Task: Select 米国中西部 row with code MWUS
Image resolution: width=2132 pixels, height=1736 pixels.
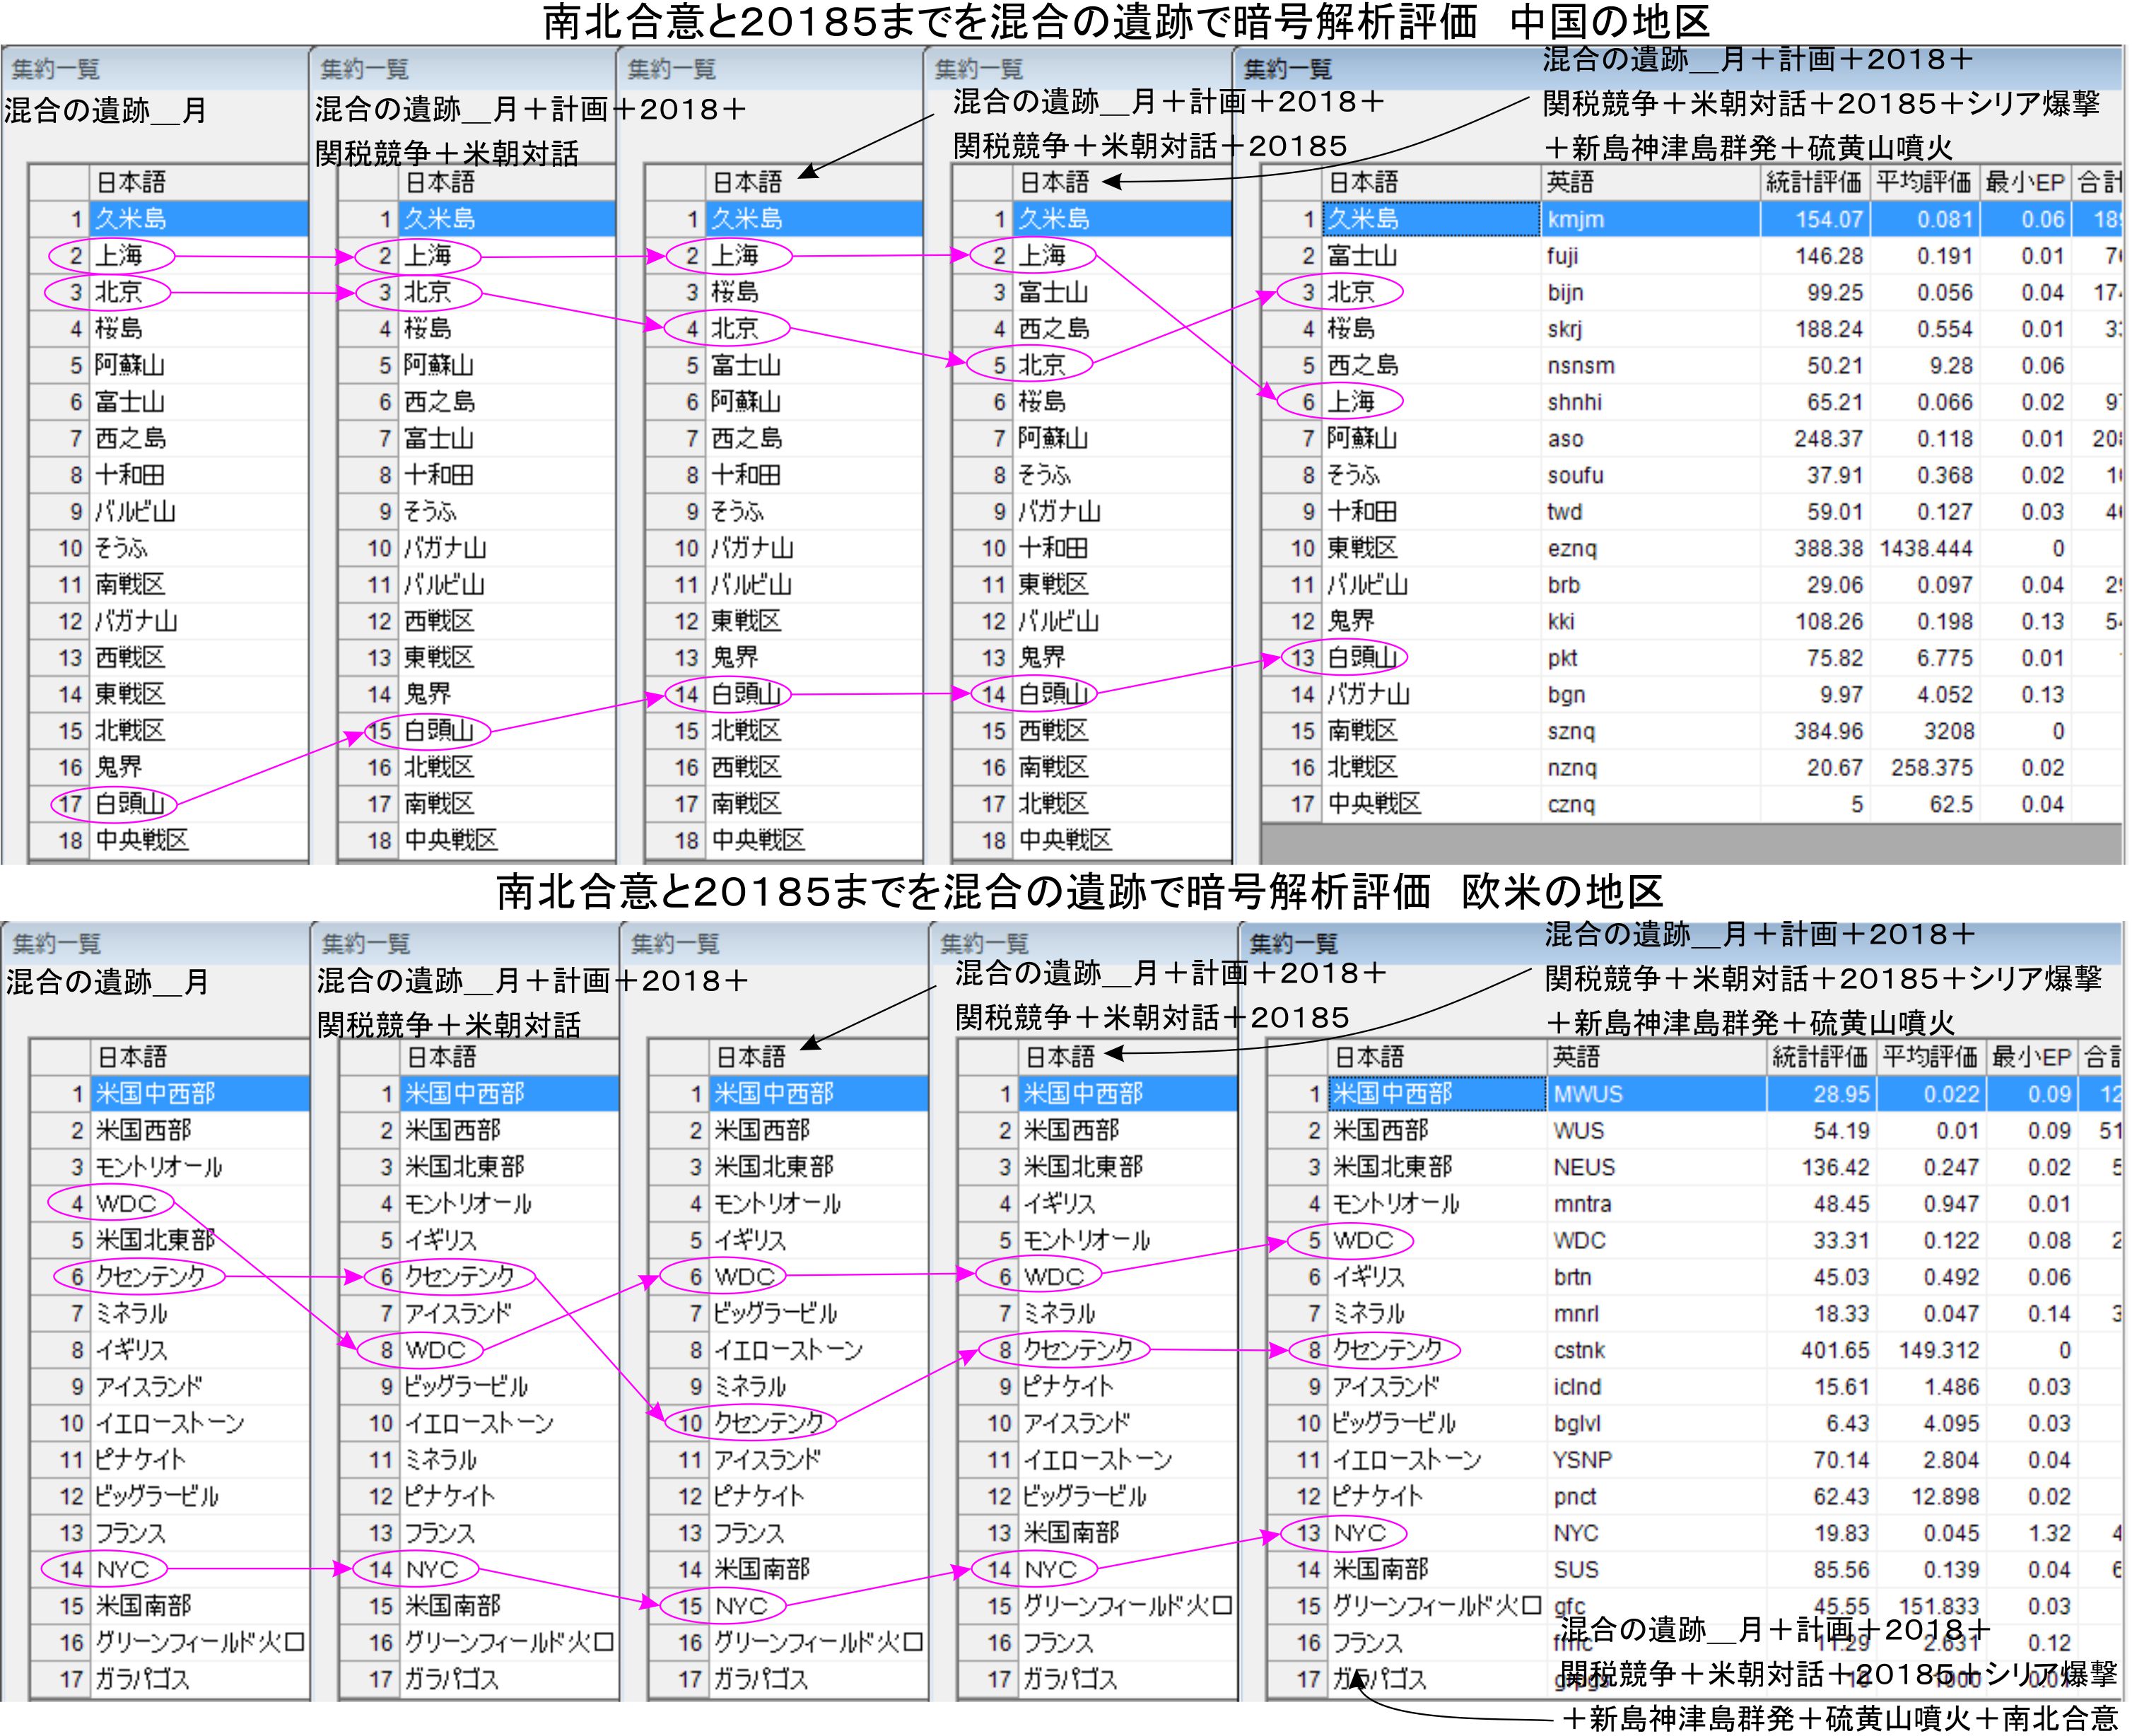Action: tap(1392, 1094)
